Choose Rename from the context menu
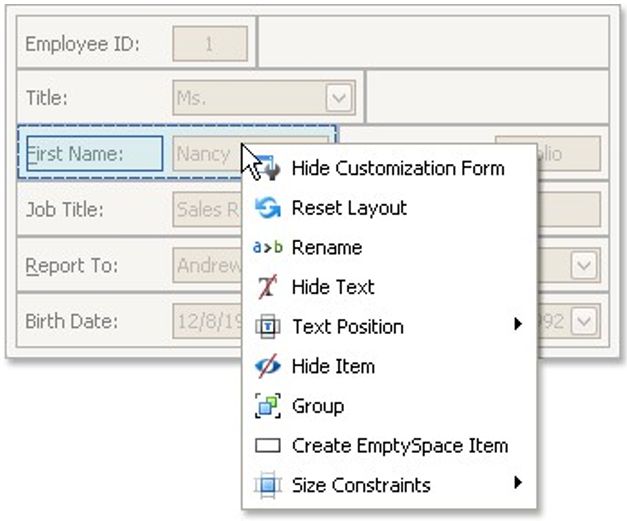Screen dimensions: 627x521 326,248
